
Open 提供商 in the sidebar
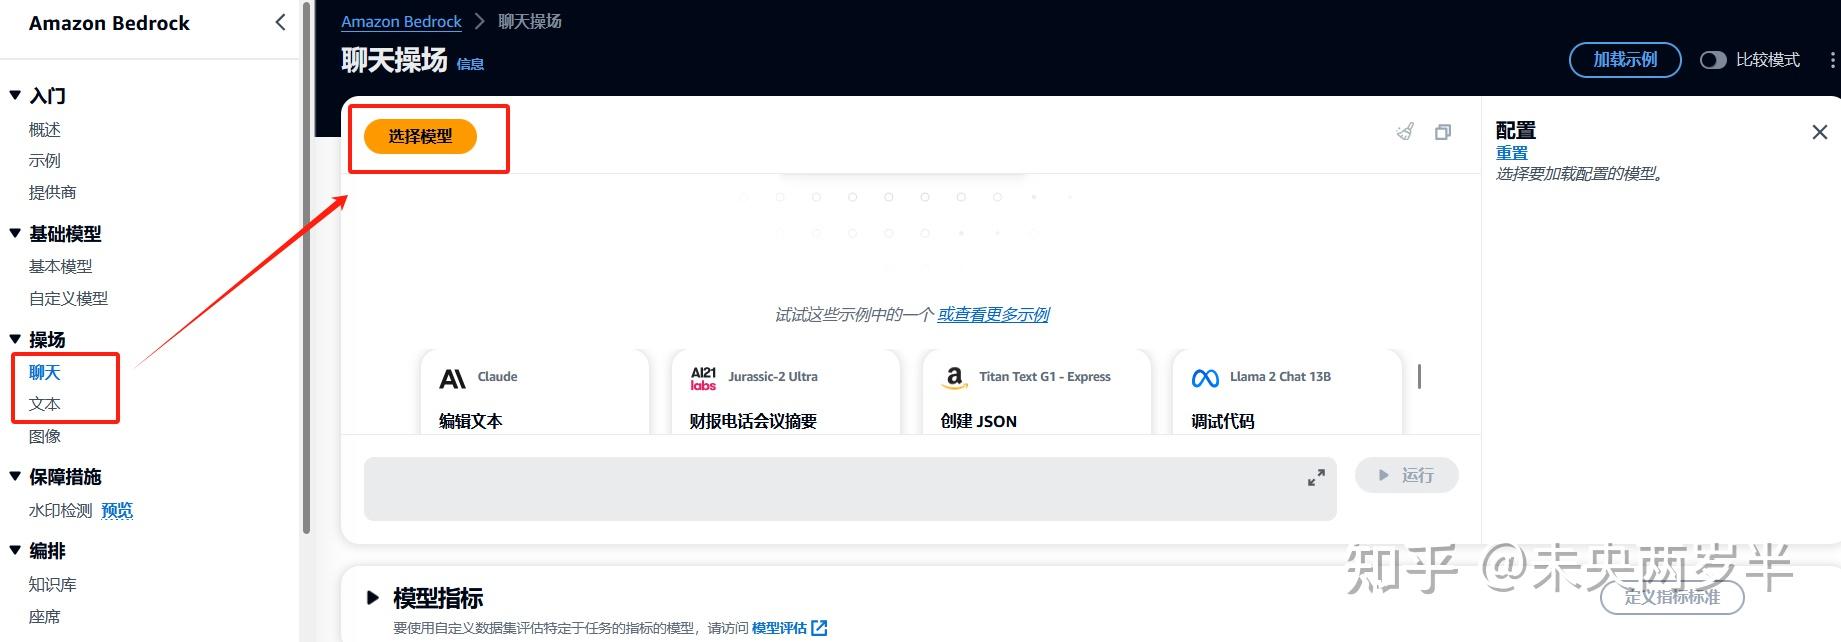click(x=52, y=192)
